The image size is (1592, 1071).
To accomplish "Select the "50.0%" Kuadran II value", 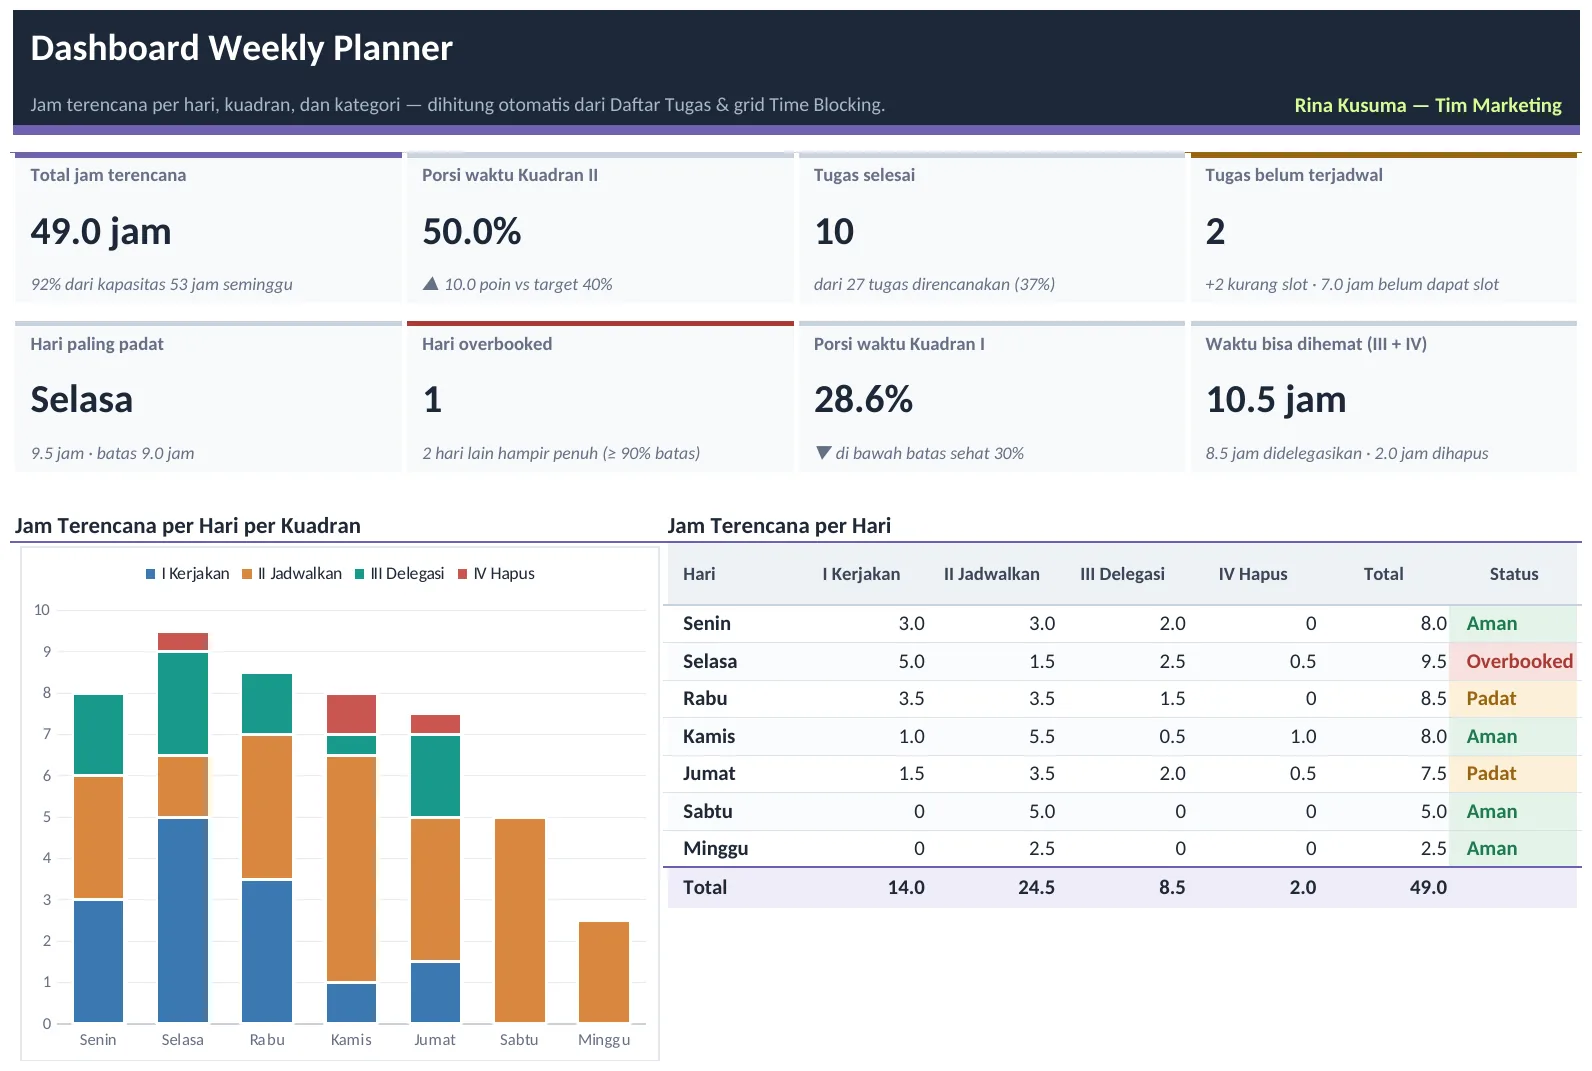I will click(472, 232).
